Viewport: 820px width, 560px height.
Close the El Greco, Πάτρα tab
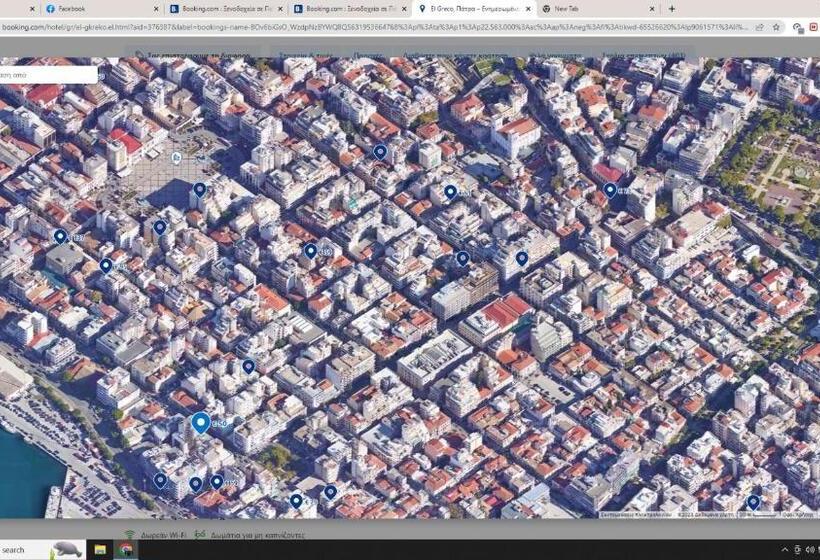click(528, 8)
